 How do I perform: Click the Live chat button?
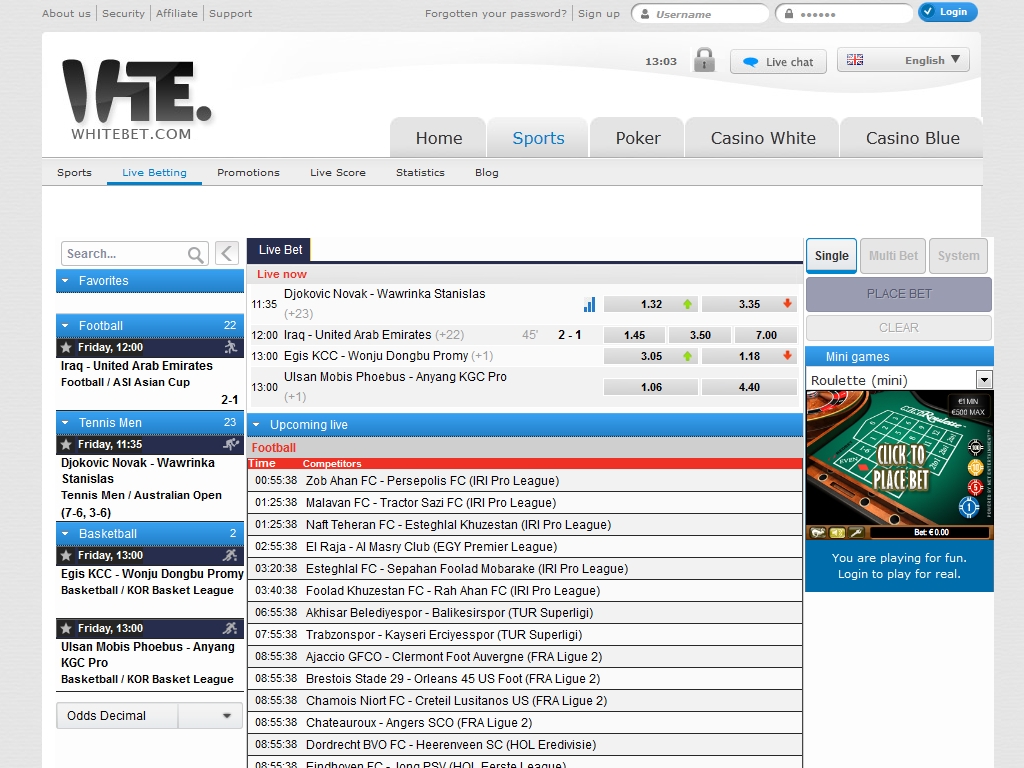pos(778,62)
